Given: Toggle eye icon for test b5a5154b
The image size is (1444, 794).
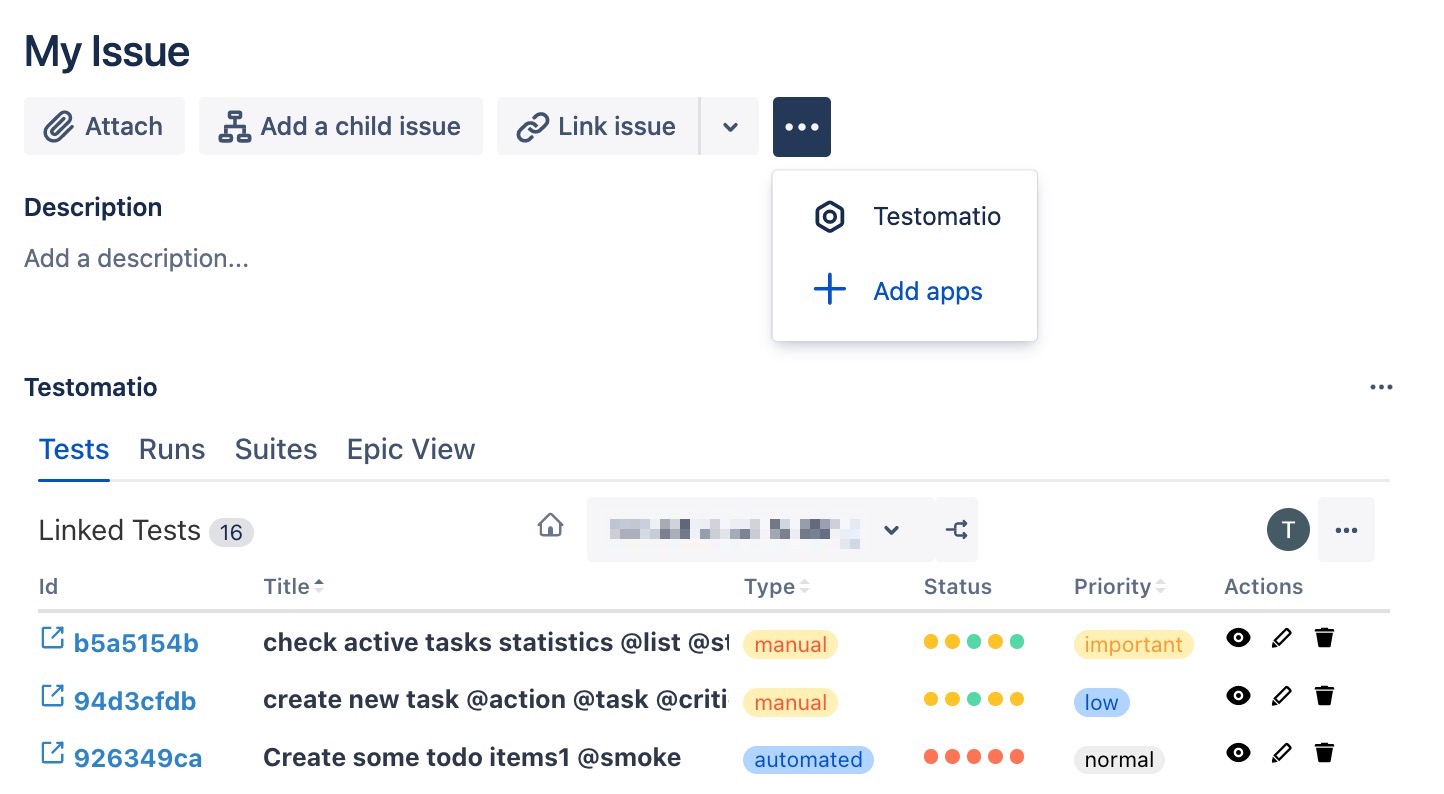Looking at the screenshot, I should pos(1238,638).
